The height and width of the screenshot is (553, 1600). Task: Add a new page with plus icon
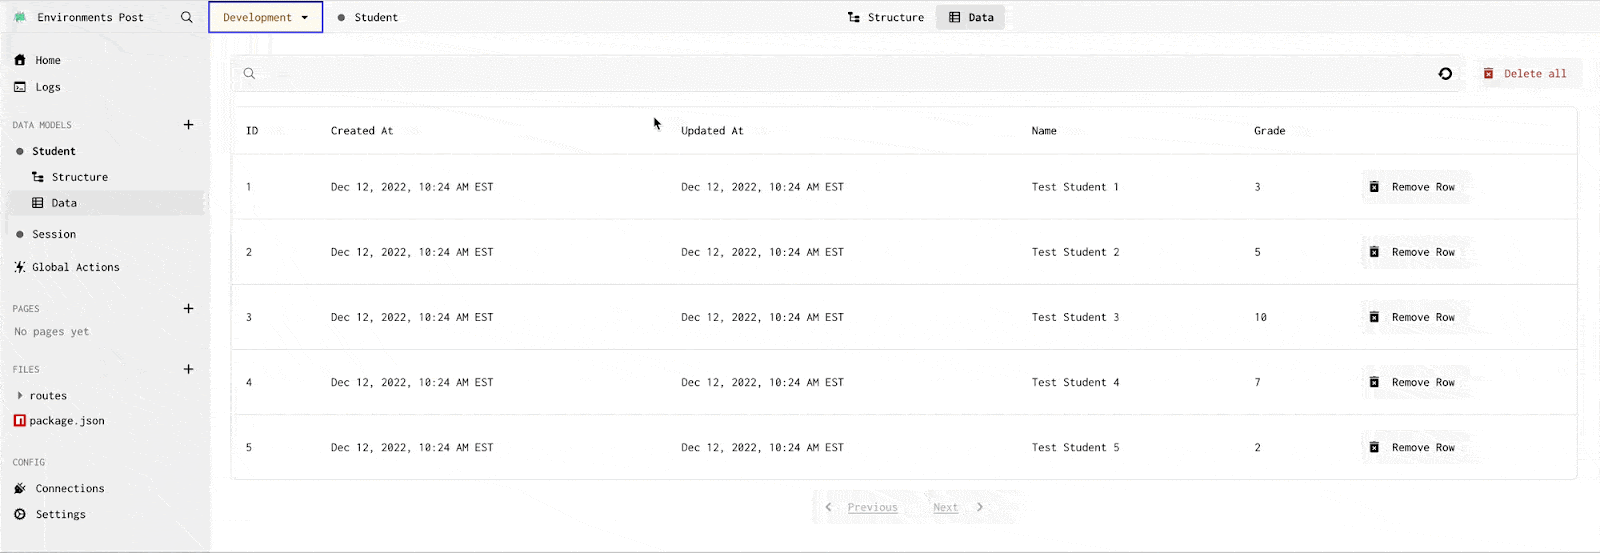point(188,308)
